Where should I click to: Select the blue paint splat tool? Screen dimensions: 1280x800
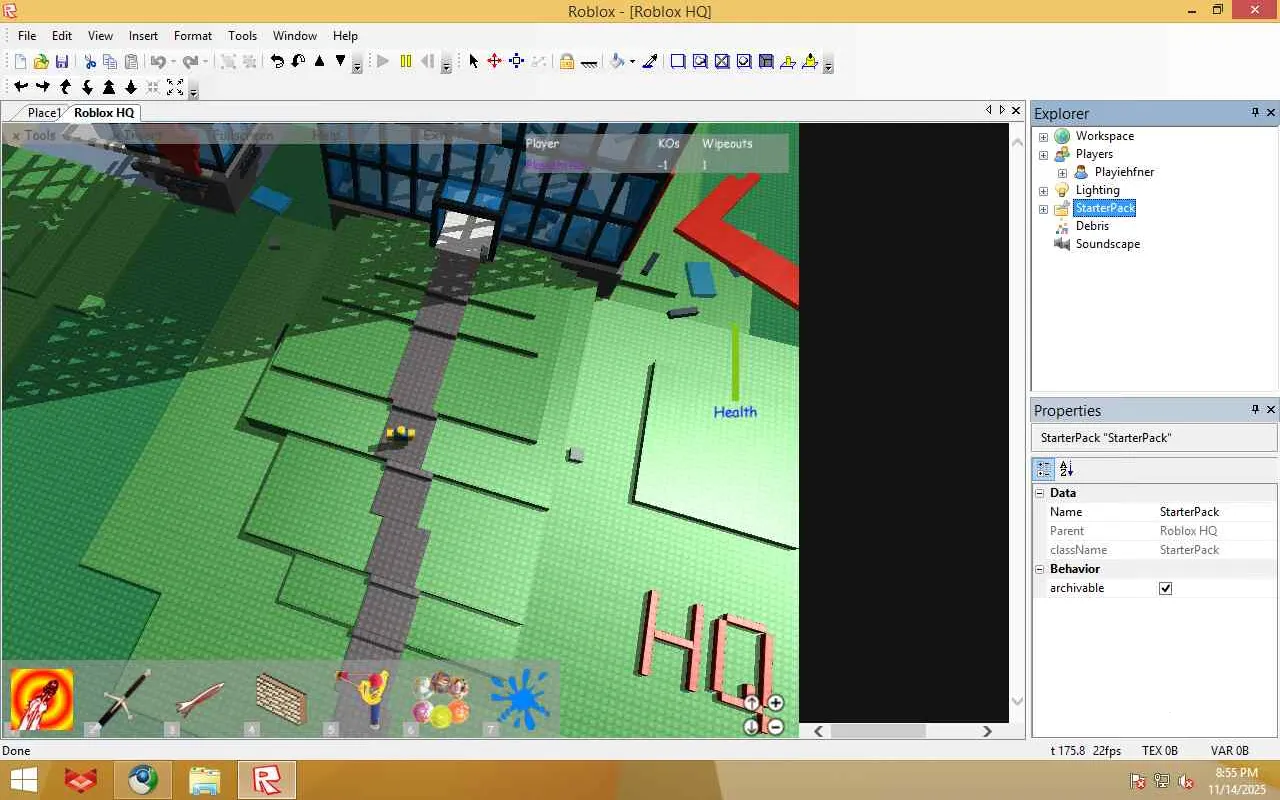[x=520, y=699]
